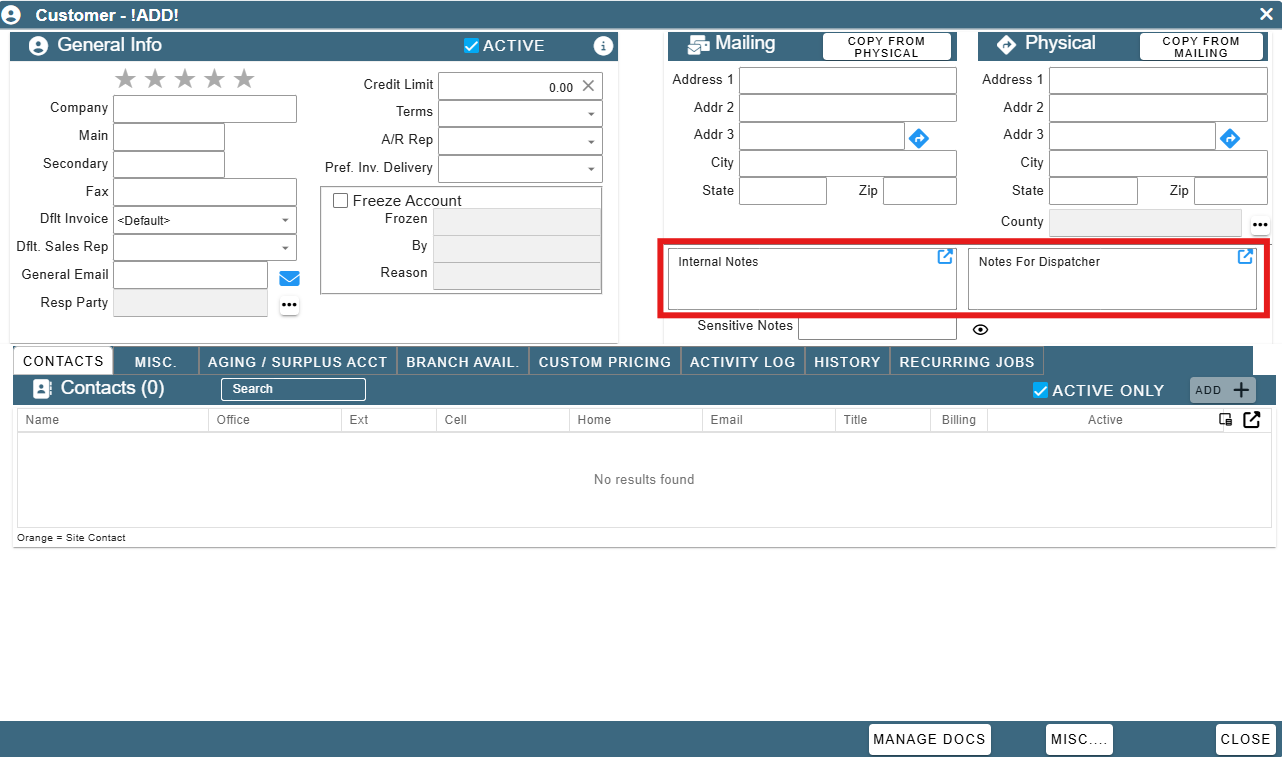Click the Physical section sign icon
This screenshot has height=757, width=1282.
[1007, 45]
